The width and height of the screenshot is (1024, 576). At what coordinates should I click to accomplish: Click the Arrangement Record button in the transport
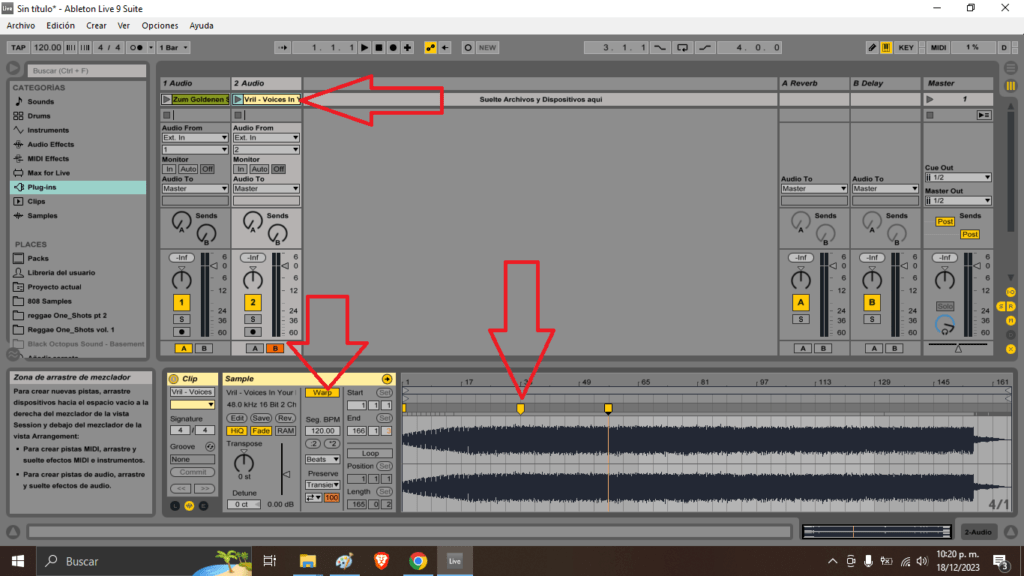393,48
